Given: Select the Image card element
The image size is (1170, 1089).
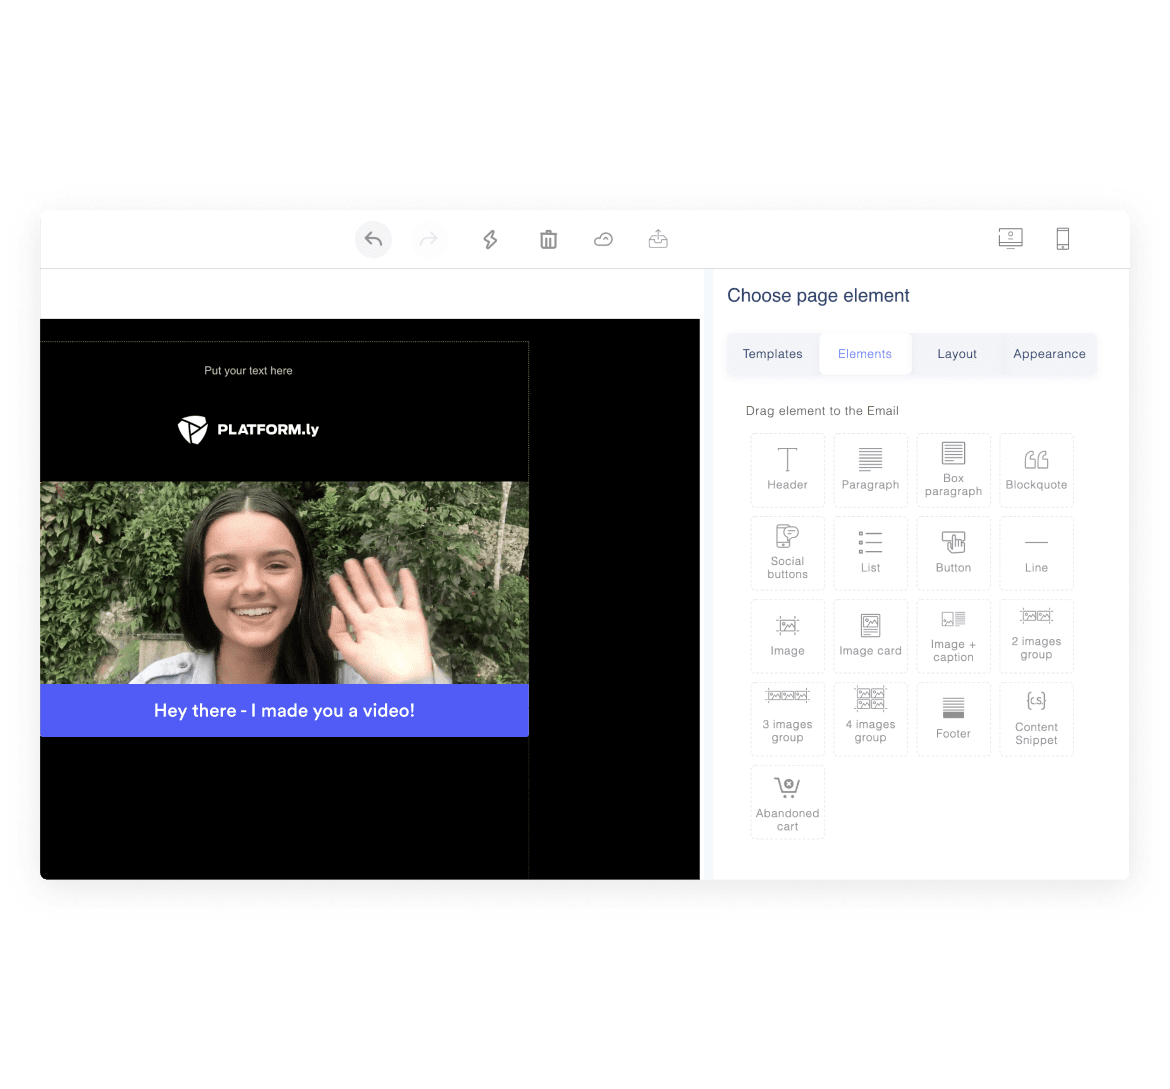Looking at the screenshot, I should [870, 636].
